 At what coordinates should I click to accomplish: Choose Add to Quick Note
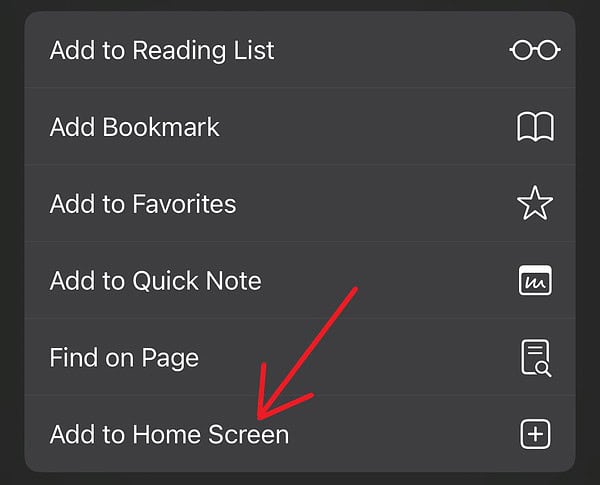pyautogui.click(x=300, y=280)
